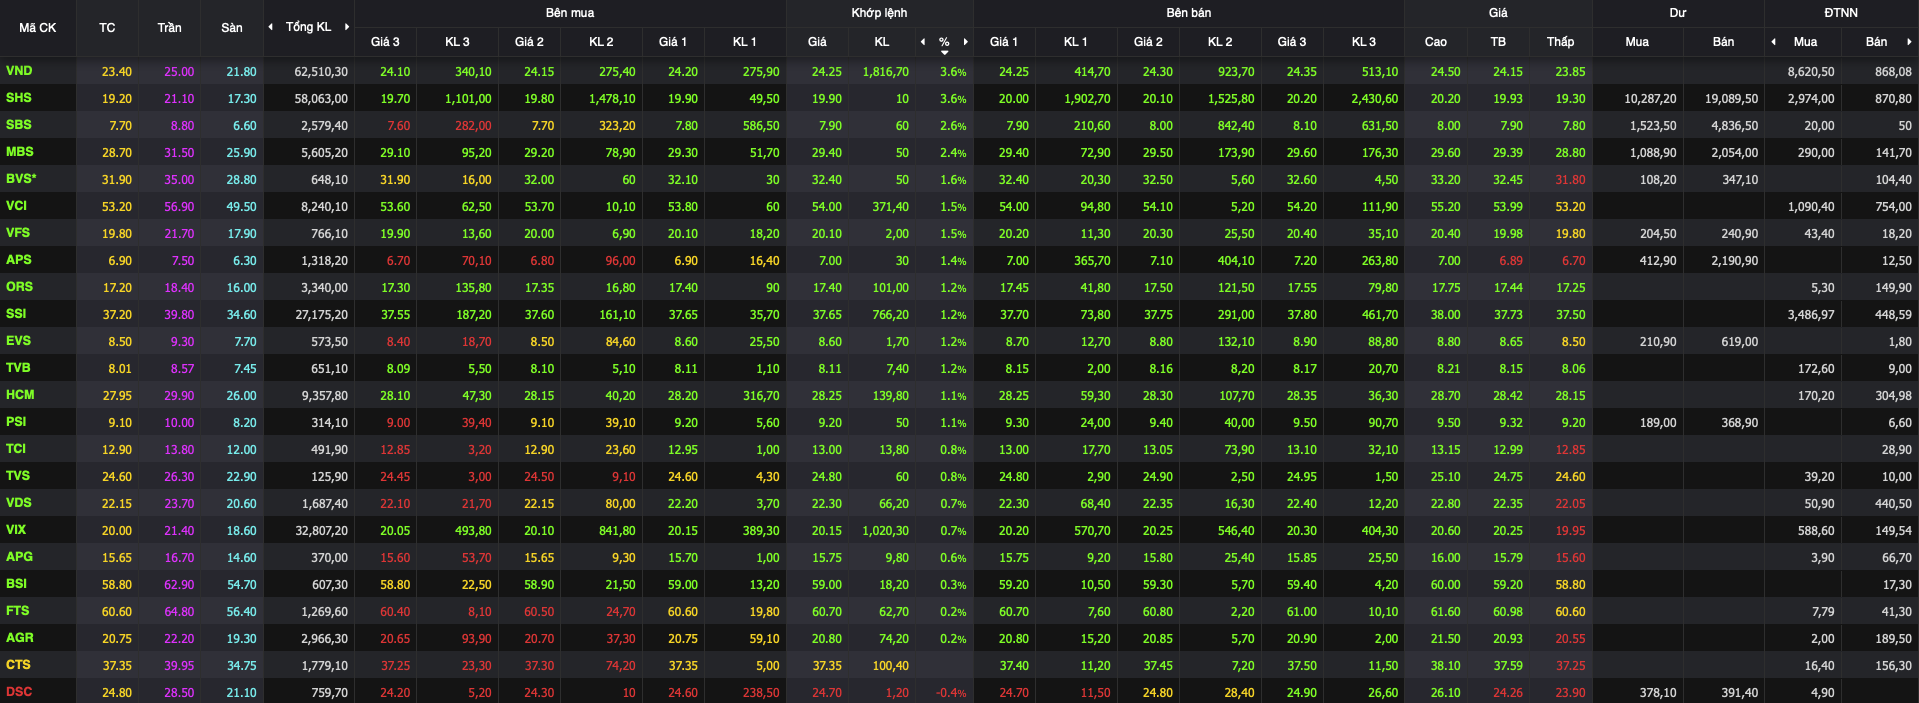The width and height of the screenshot is (1919, 703).
Task: Click SHS total volume 58,063,00
Action: click(321, 99)
